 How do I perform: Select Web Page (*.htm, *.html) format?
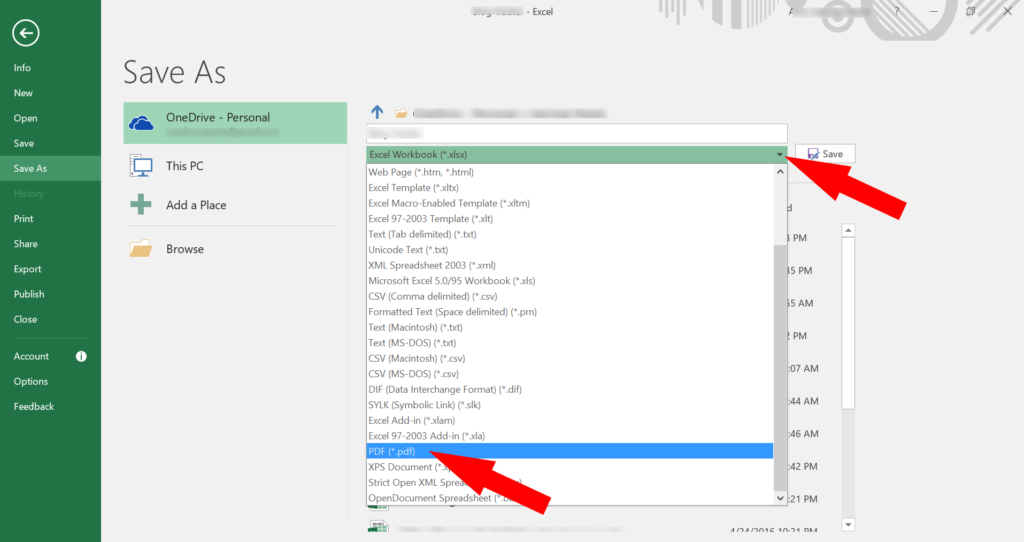(x=570, y=172)
